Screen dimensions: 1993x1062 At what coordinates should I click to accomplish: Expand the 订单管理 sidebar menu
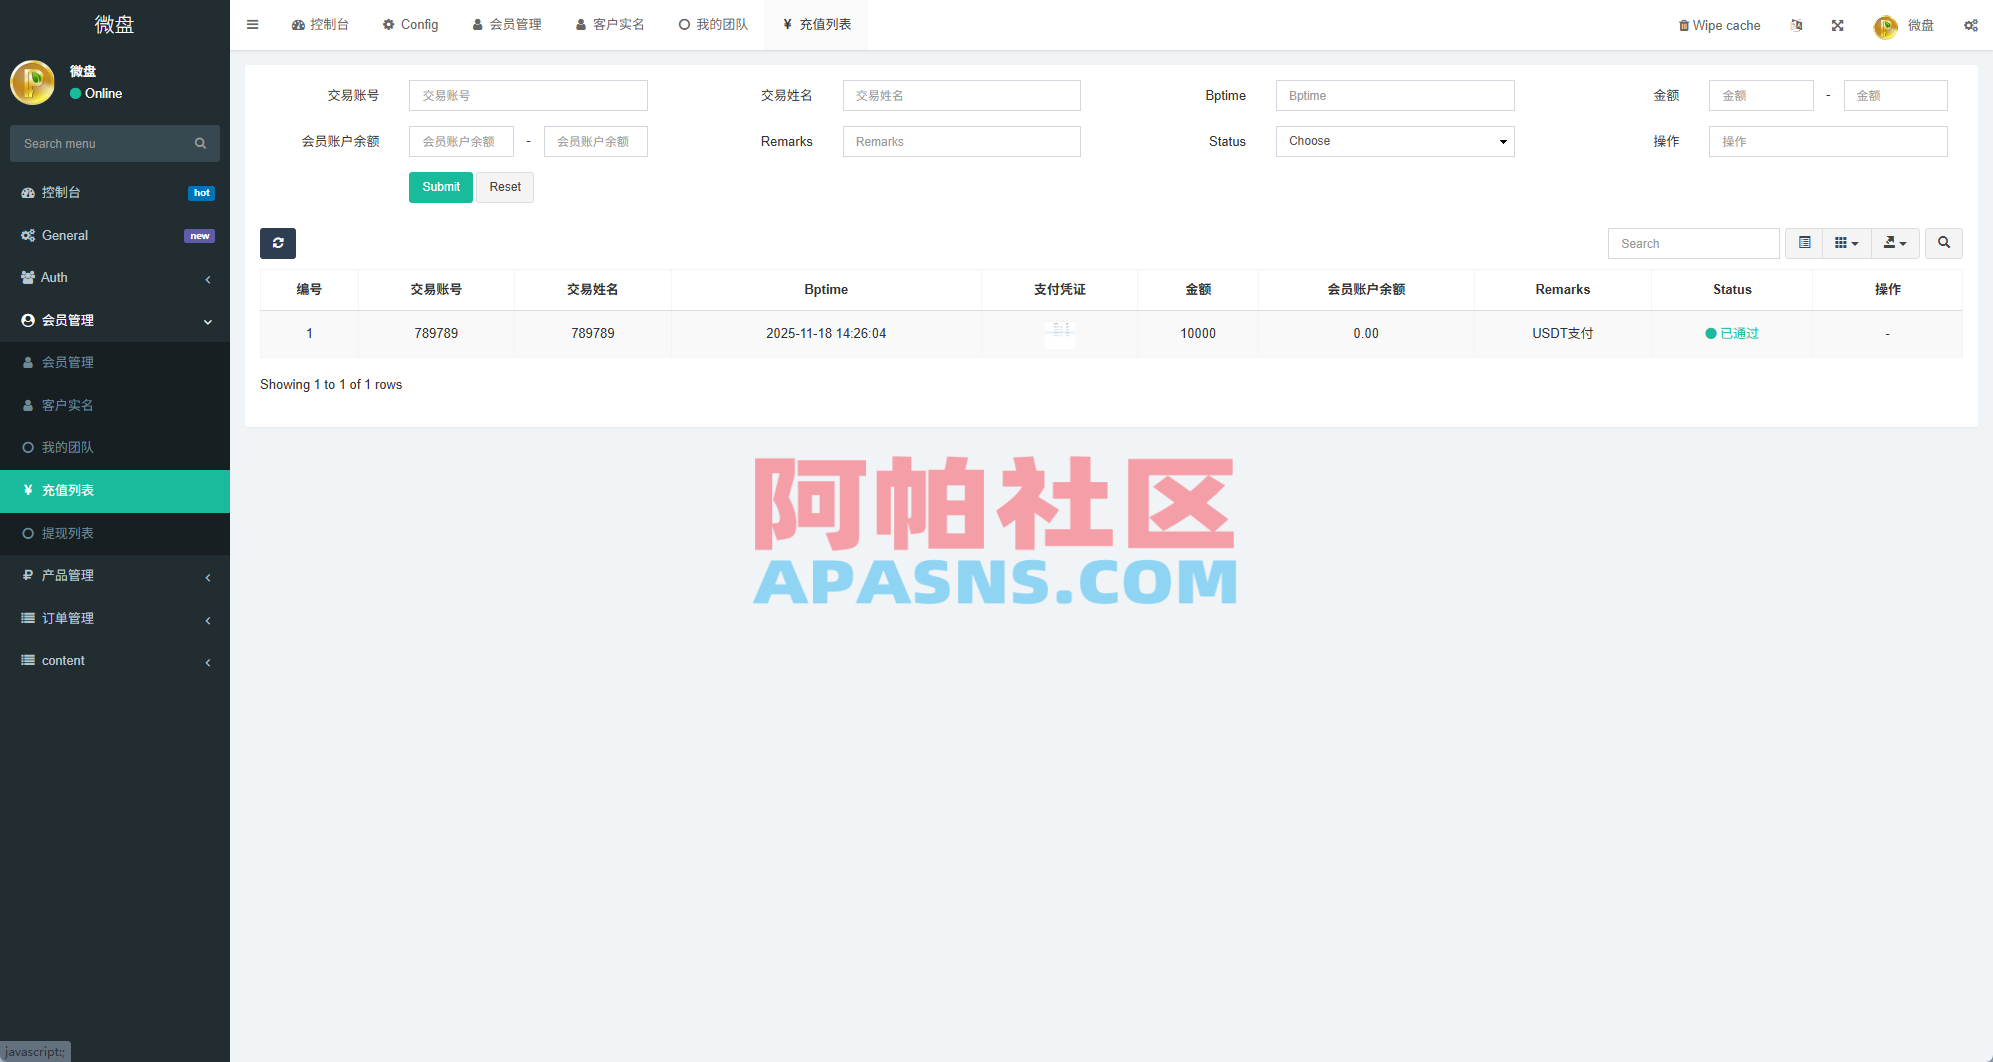[x=115, y=618]
